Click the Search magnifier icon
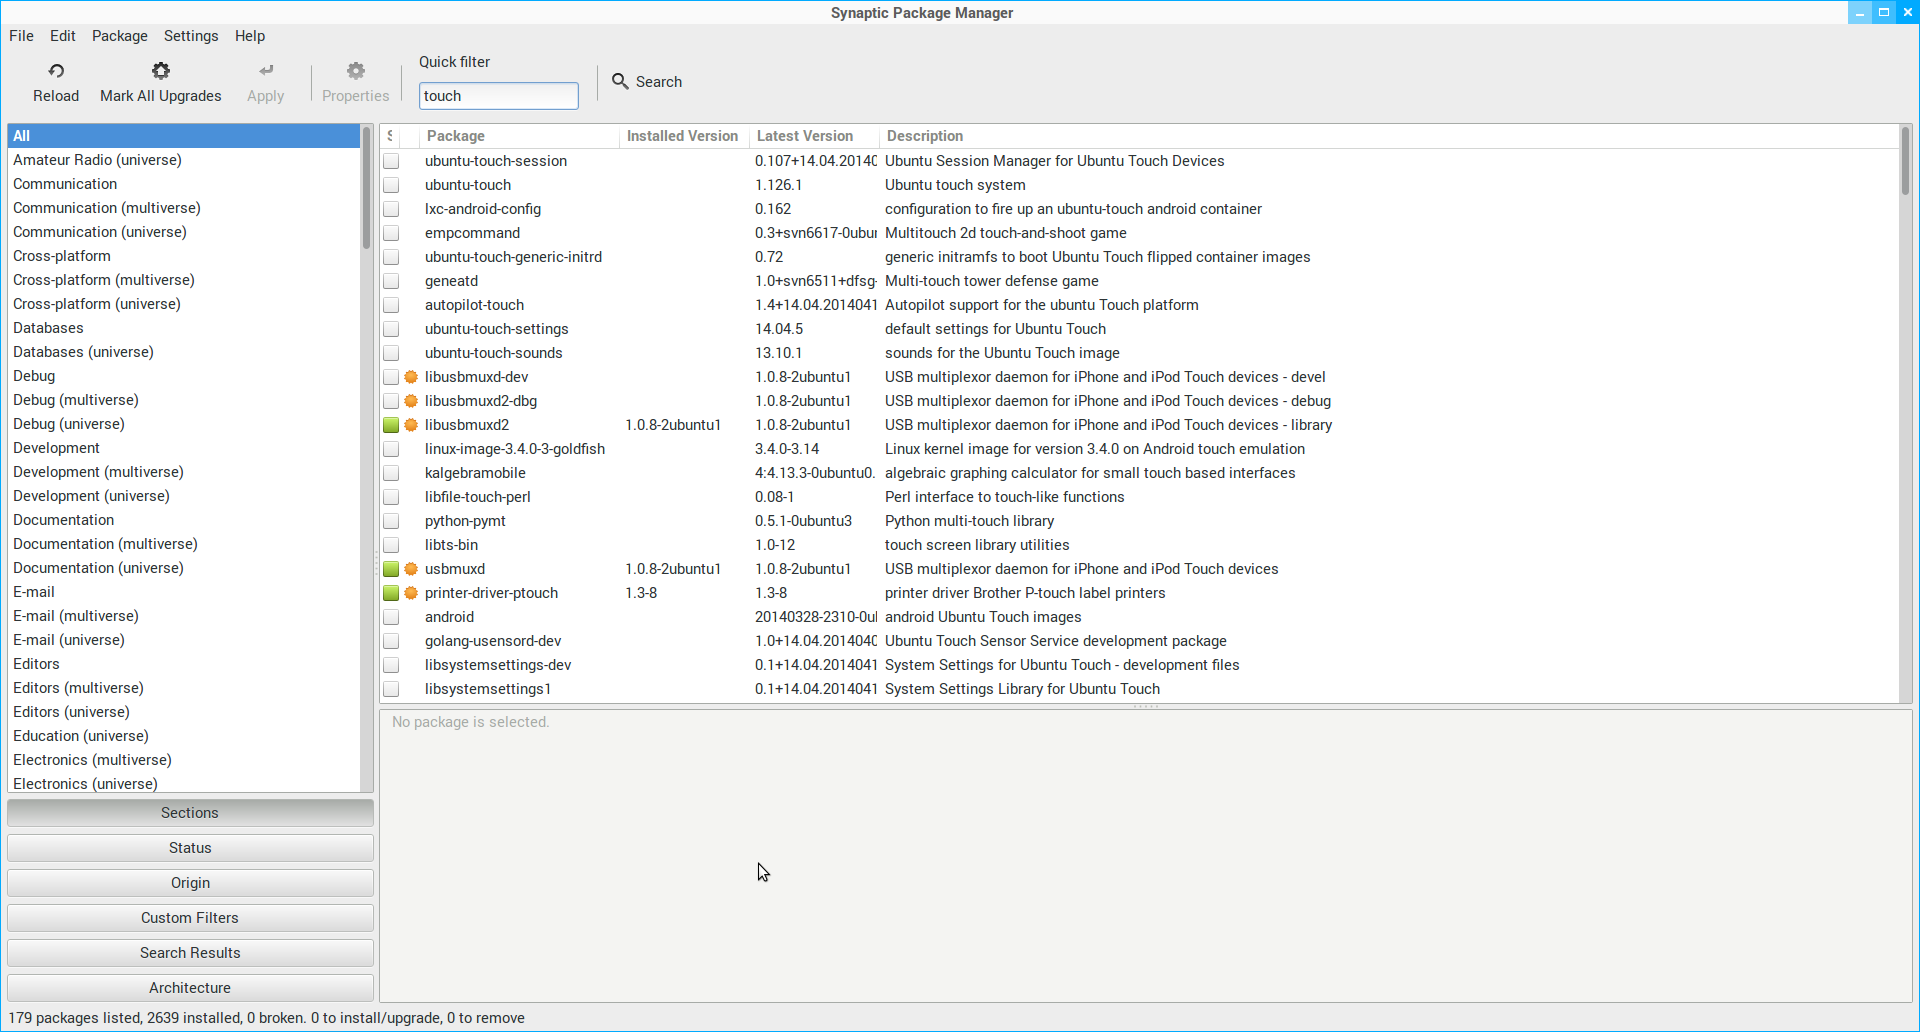 coord(620,81)
